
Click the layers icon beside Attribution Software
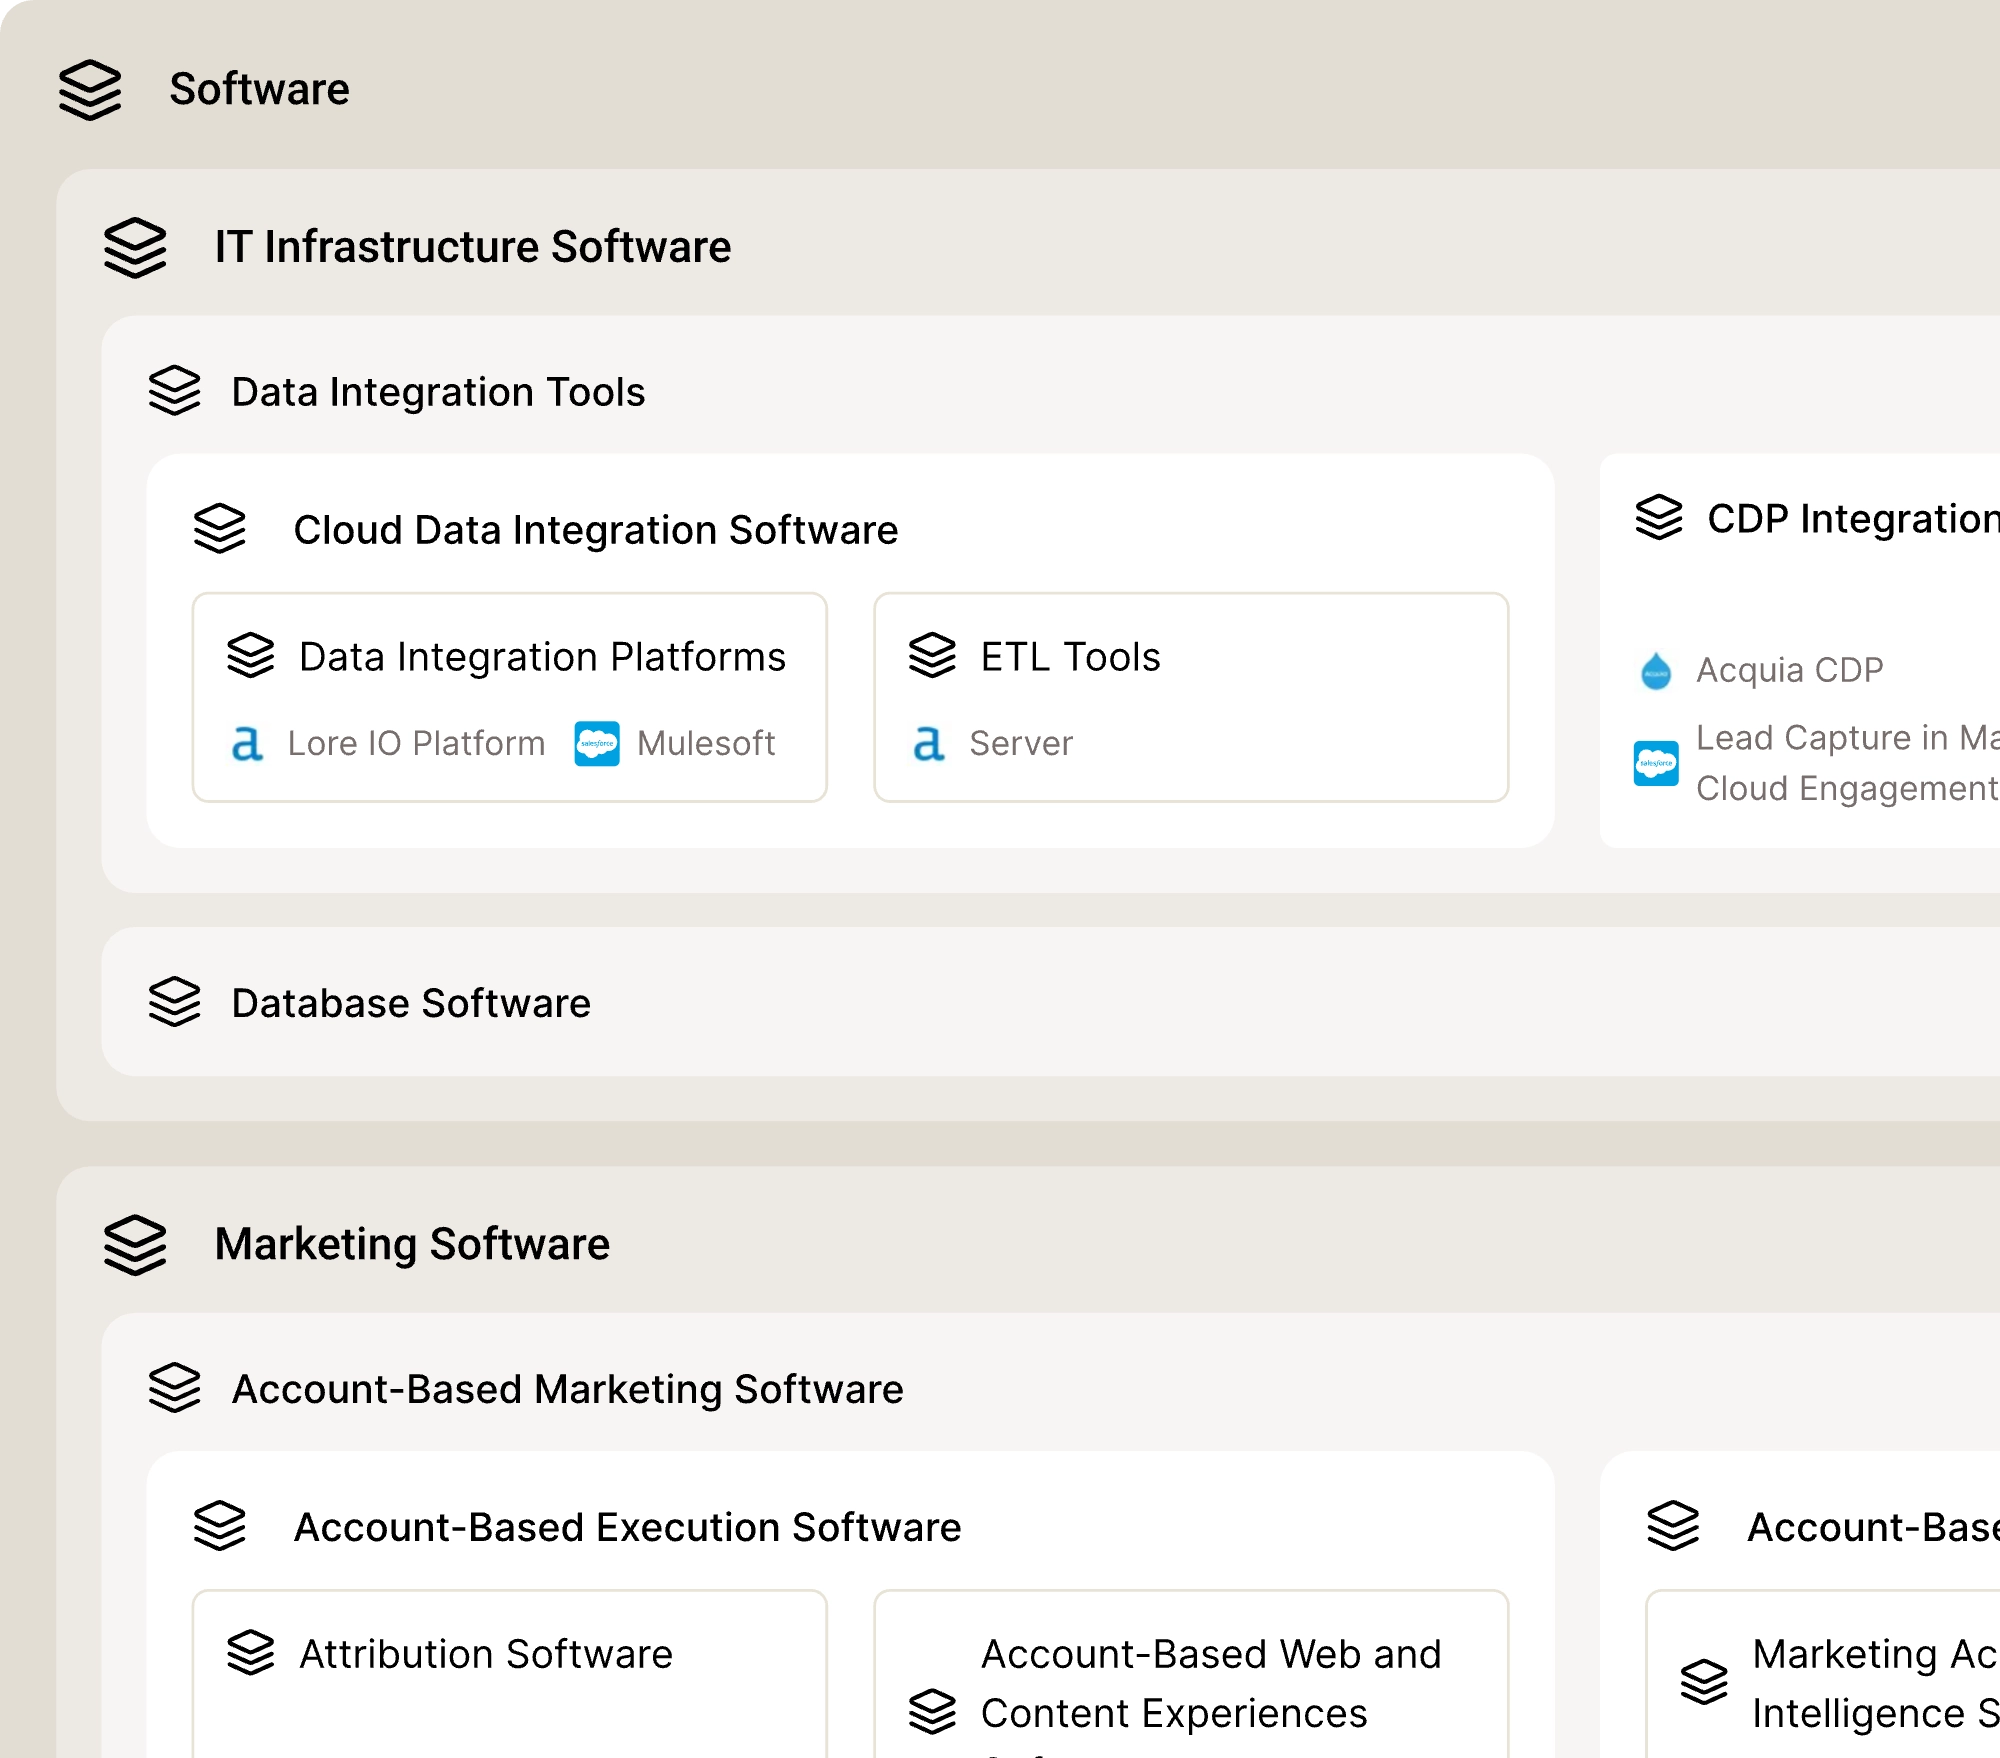click(252, 1653)
